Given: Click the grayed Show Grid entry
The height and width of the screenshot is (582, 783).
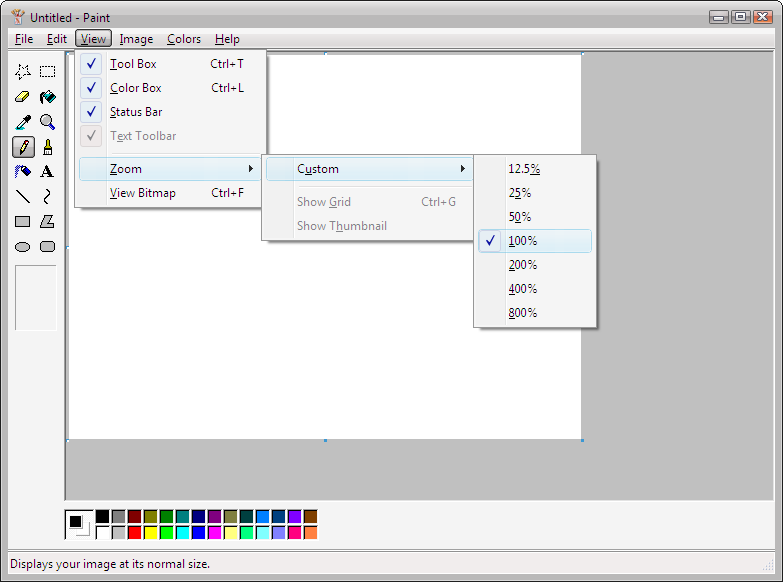Looking at the screenshot, I should click(x=369, y=202).
